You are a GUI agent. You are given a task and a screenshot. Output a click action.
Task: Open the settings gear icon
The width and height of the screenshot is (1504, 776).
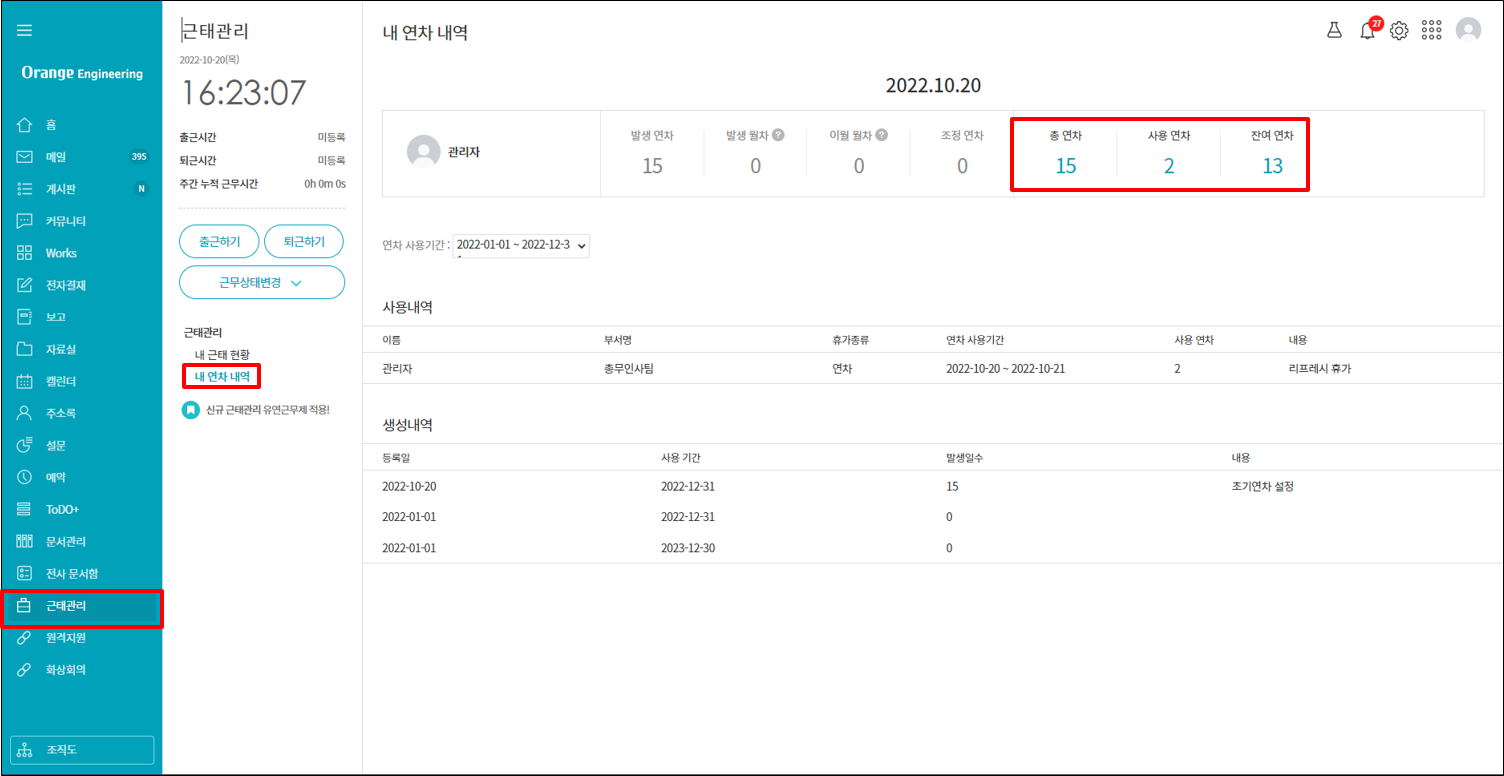[1399, 31]
